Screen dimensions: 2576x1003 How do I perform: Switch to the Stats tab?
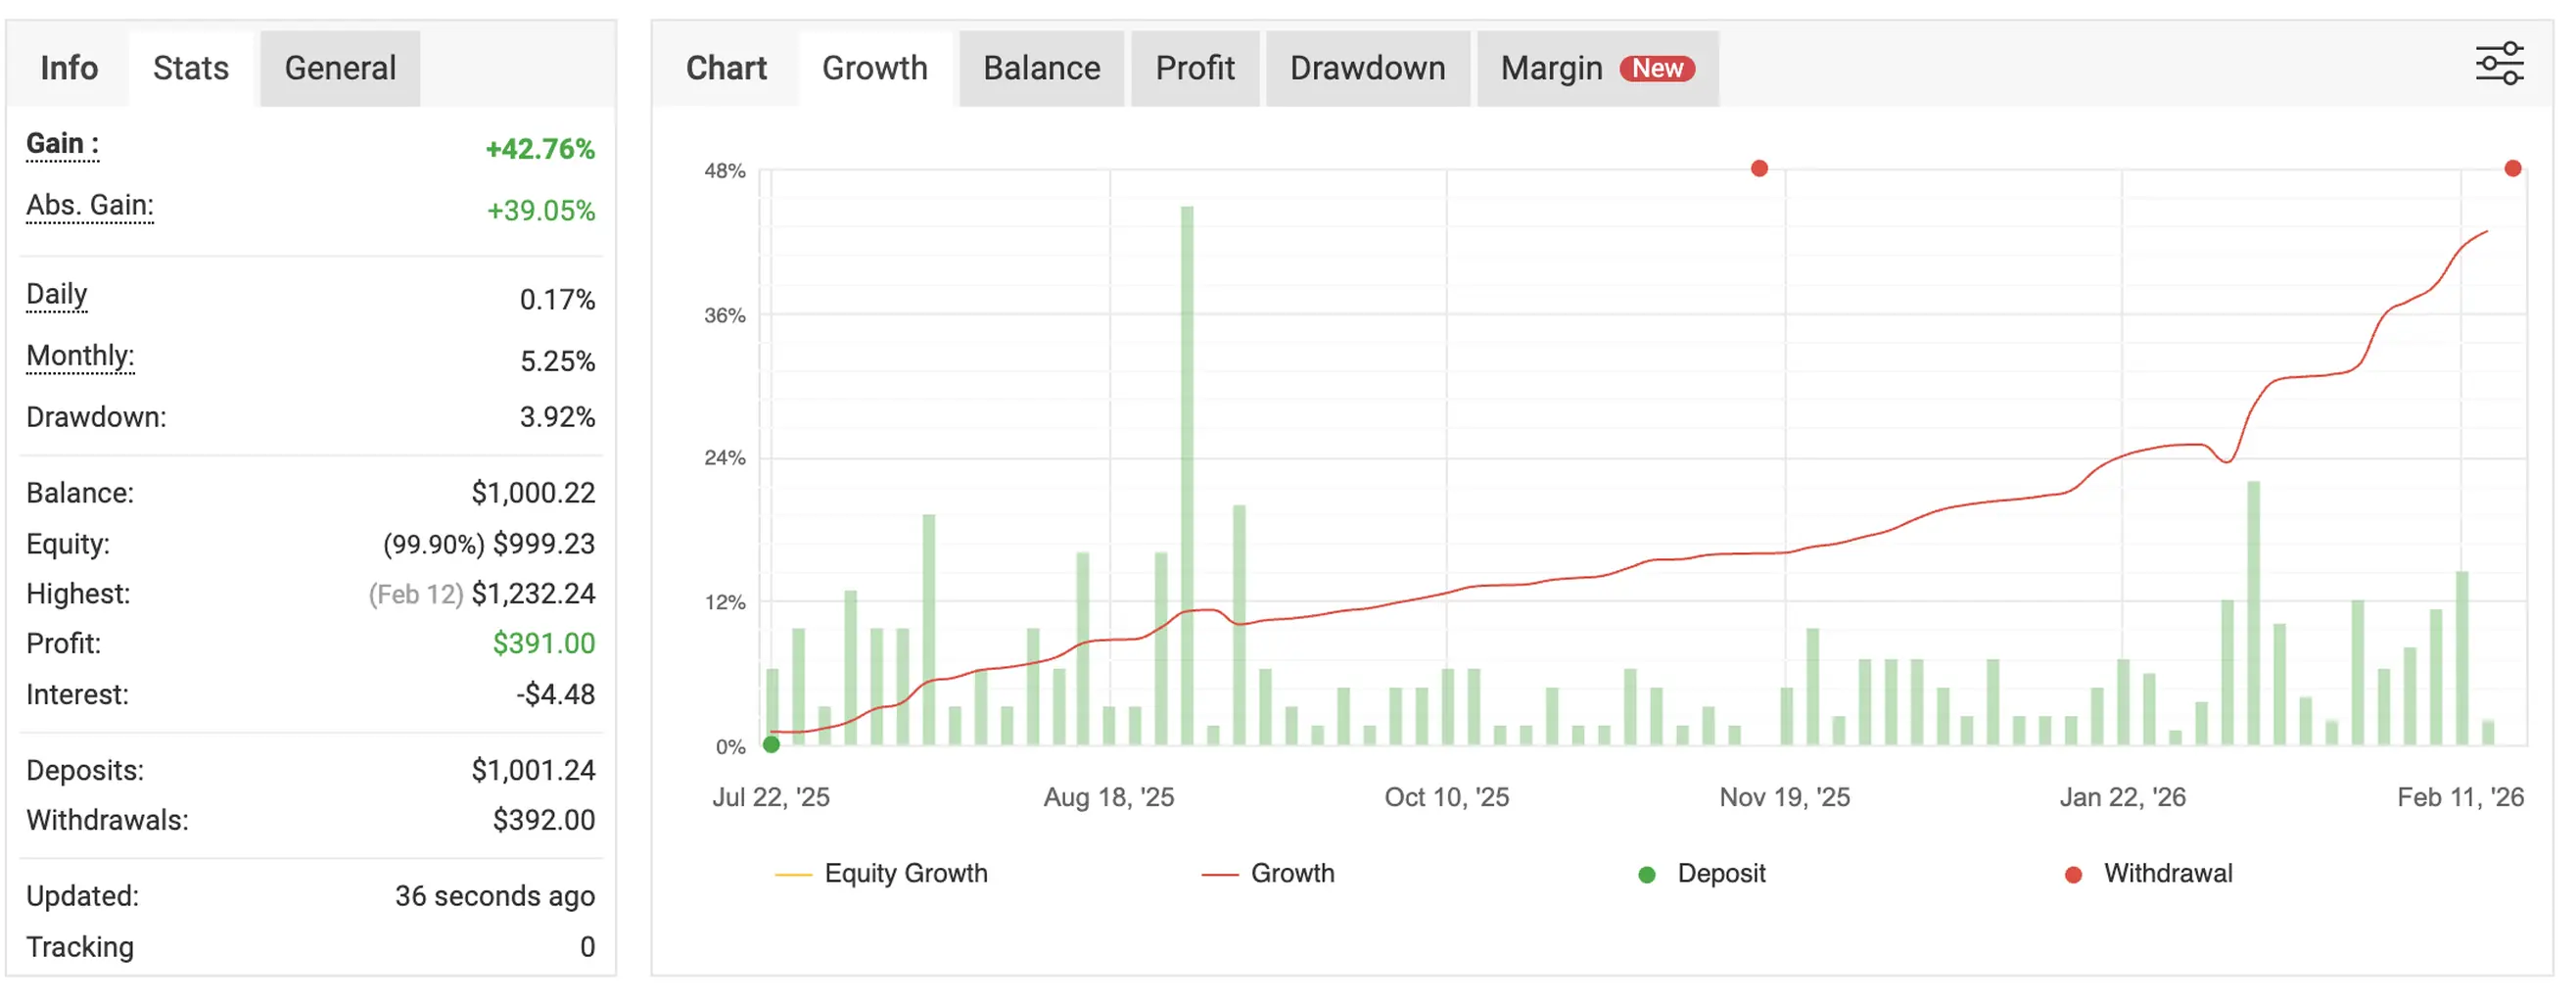point(190,68)
